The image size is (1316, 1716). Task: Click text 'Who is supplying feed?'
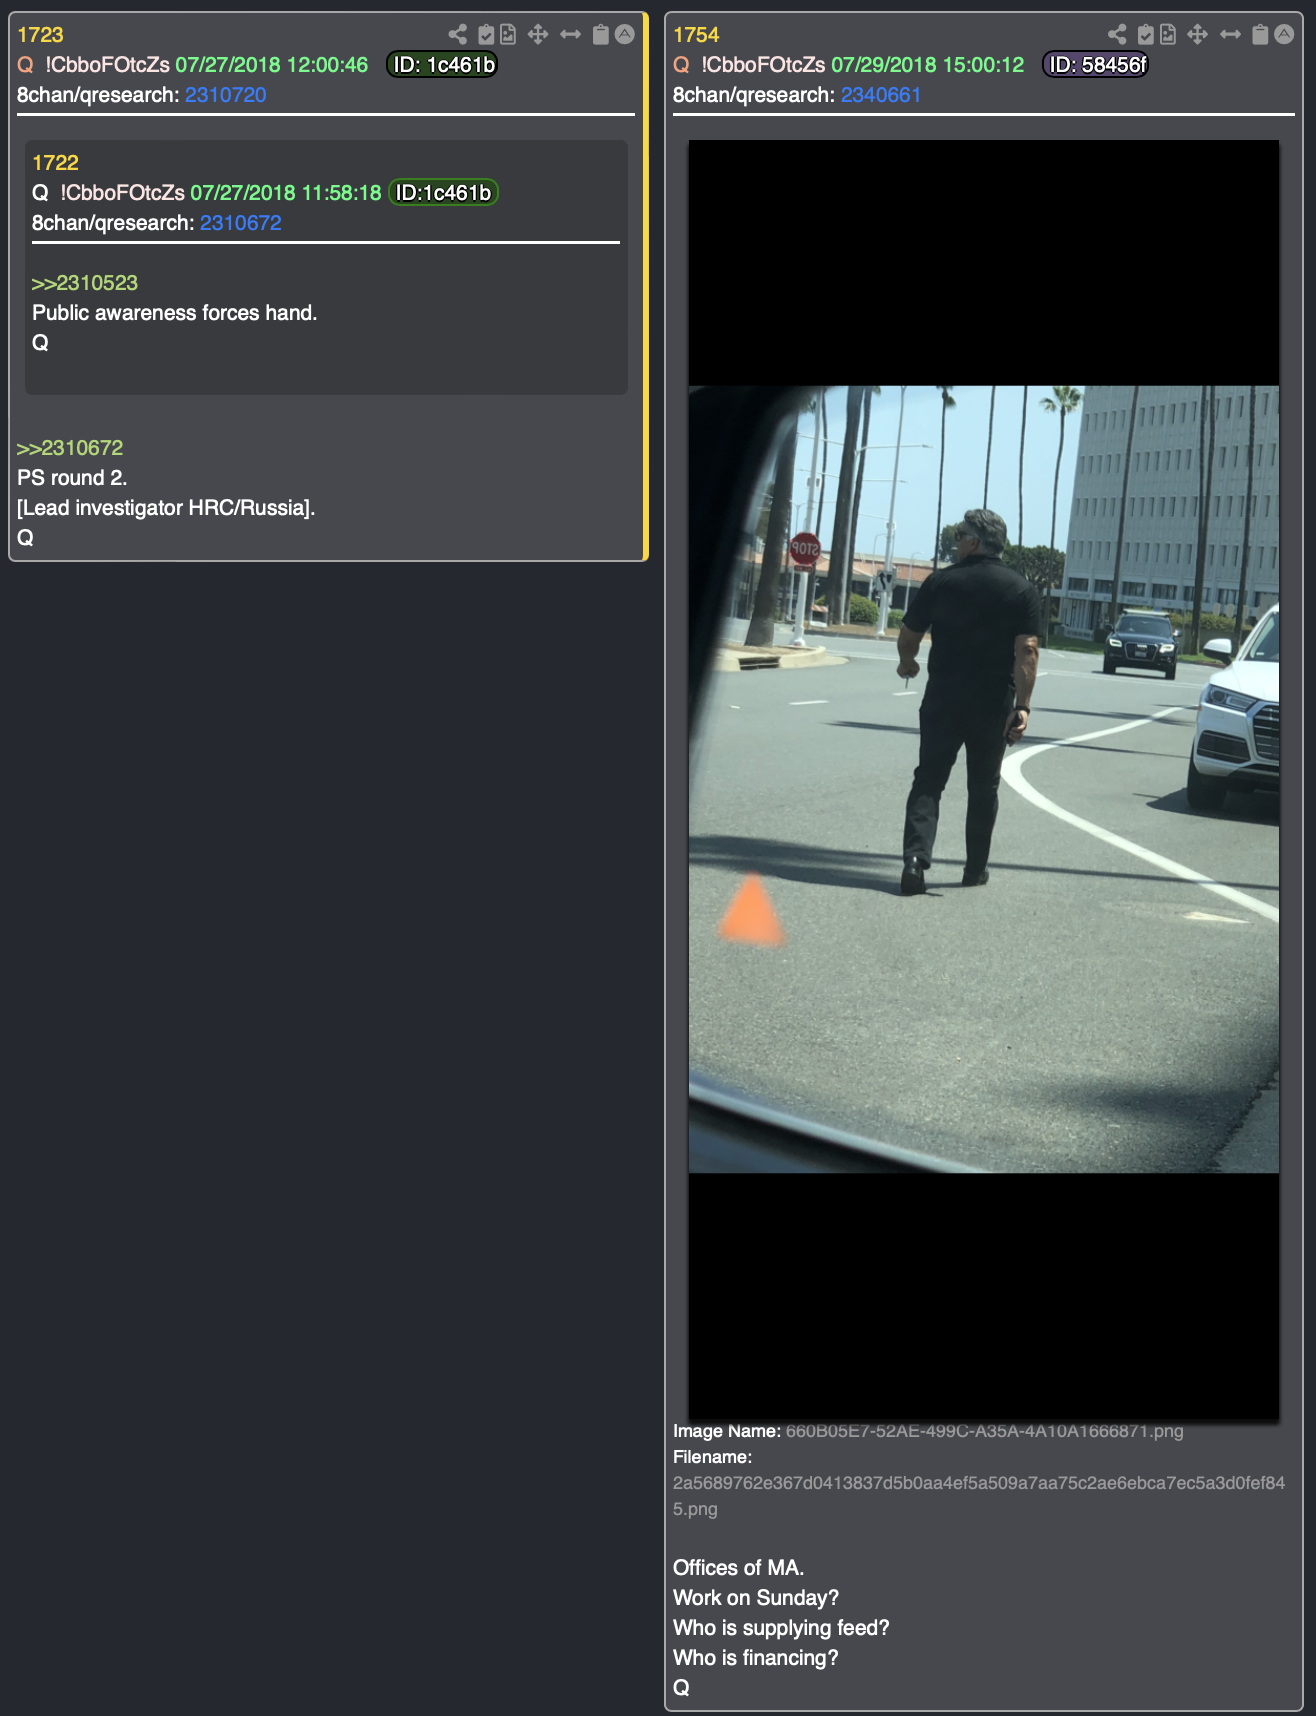point(781,1628)
